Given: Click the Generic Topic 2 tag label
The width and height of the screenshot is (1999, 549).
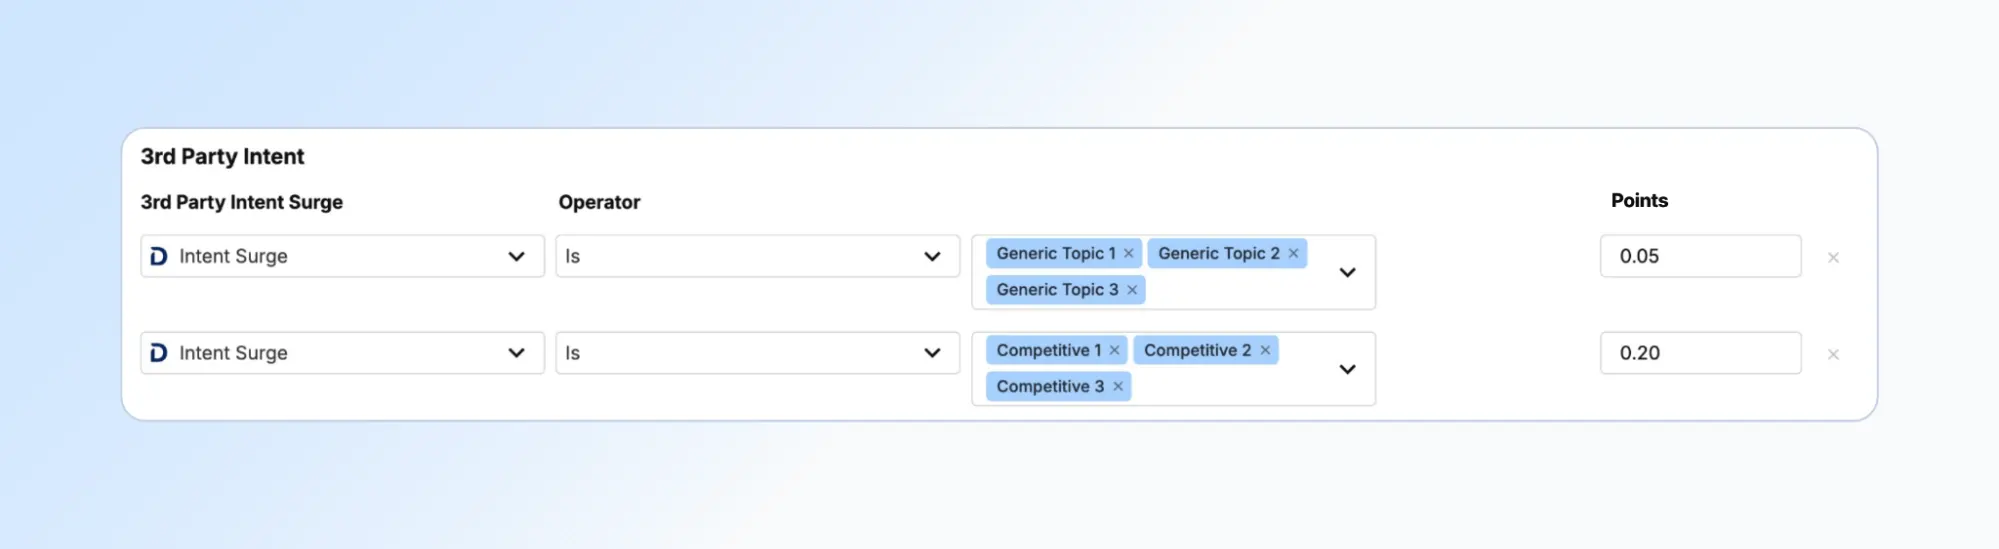Looking at the screenshot, I should (x=1218, y=254).
